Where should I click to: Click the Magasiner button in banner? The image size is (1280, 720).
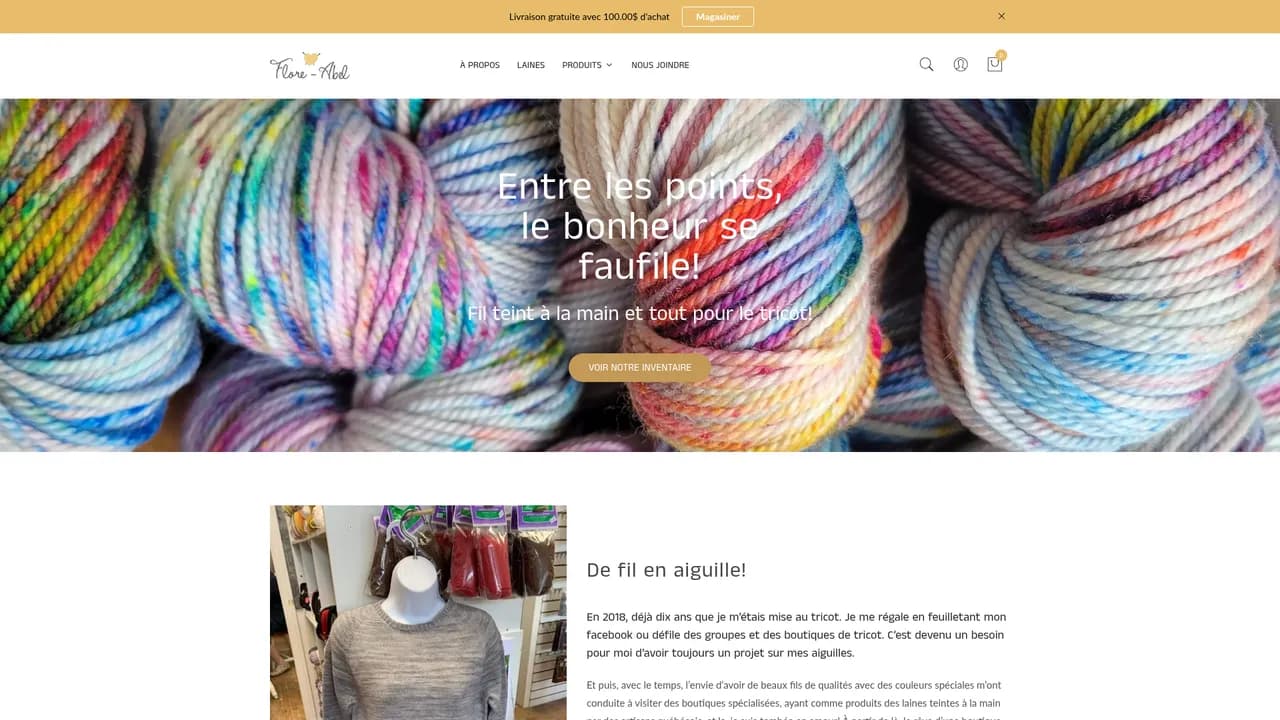pyautogui.click(x=718, y=17)
